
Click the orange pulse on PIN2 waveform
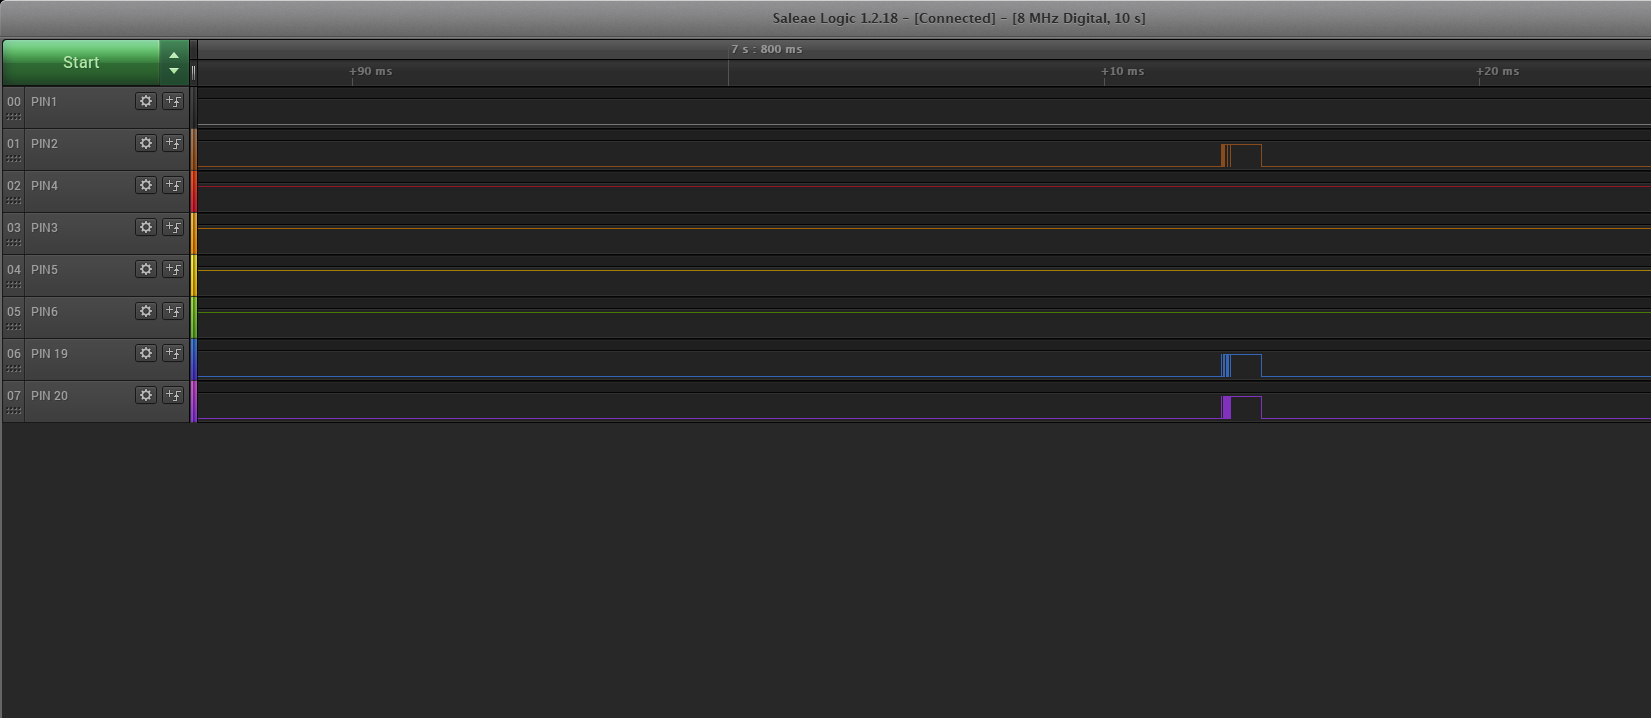(1242, 155)
